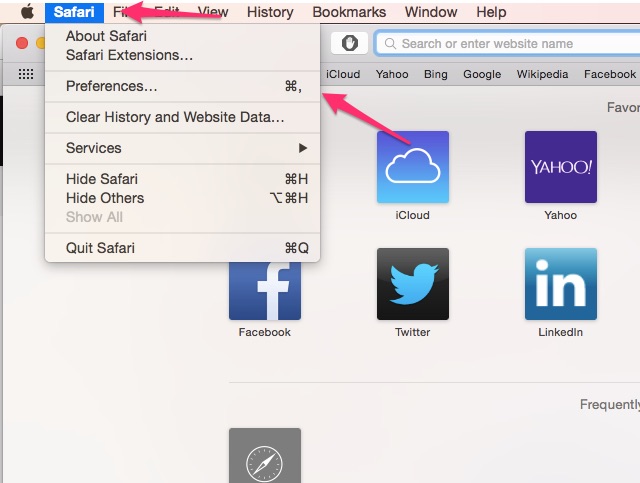Open the LinkedIn favorite tile
The height and width of the screenshot is (483, 640).
pyautogui.click(x=561, y=284)
